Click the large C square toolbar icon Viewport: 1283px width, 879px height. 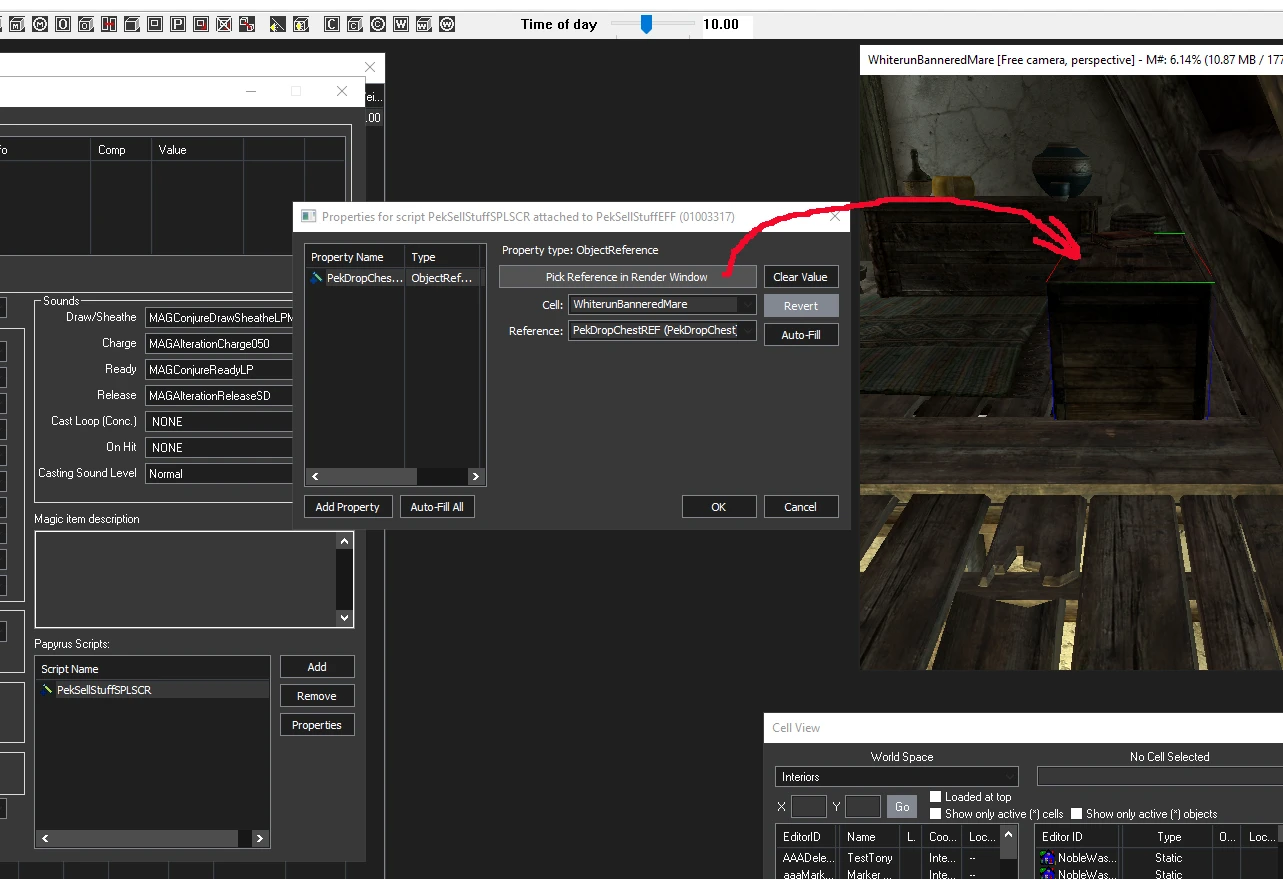coord(332,24)
